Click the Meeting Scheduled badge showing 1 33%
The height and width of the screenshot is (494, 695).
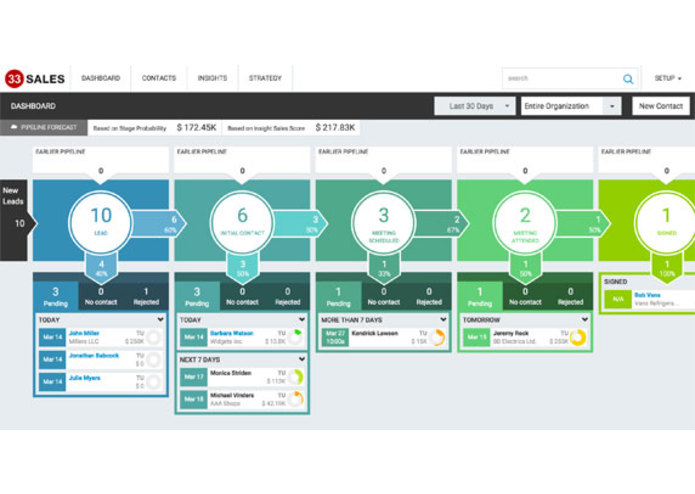(x=384, y=268)
